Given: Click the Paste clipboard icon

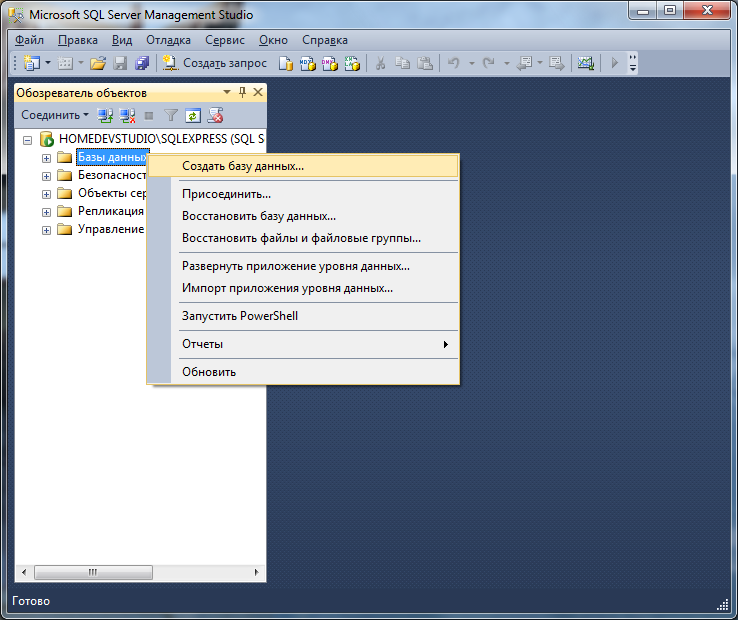Looking at the screenshot, I should point(425,63).
